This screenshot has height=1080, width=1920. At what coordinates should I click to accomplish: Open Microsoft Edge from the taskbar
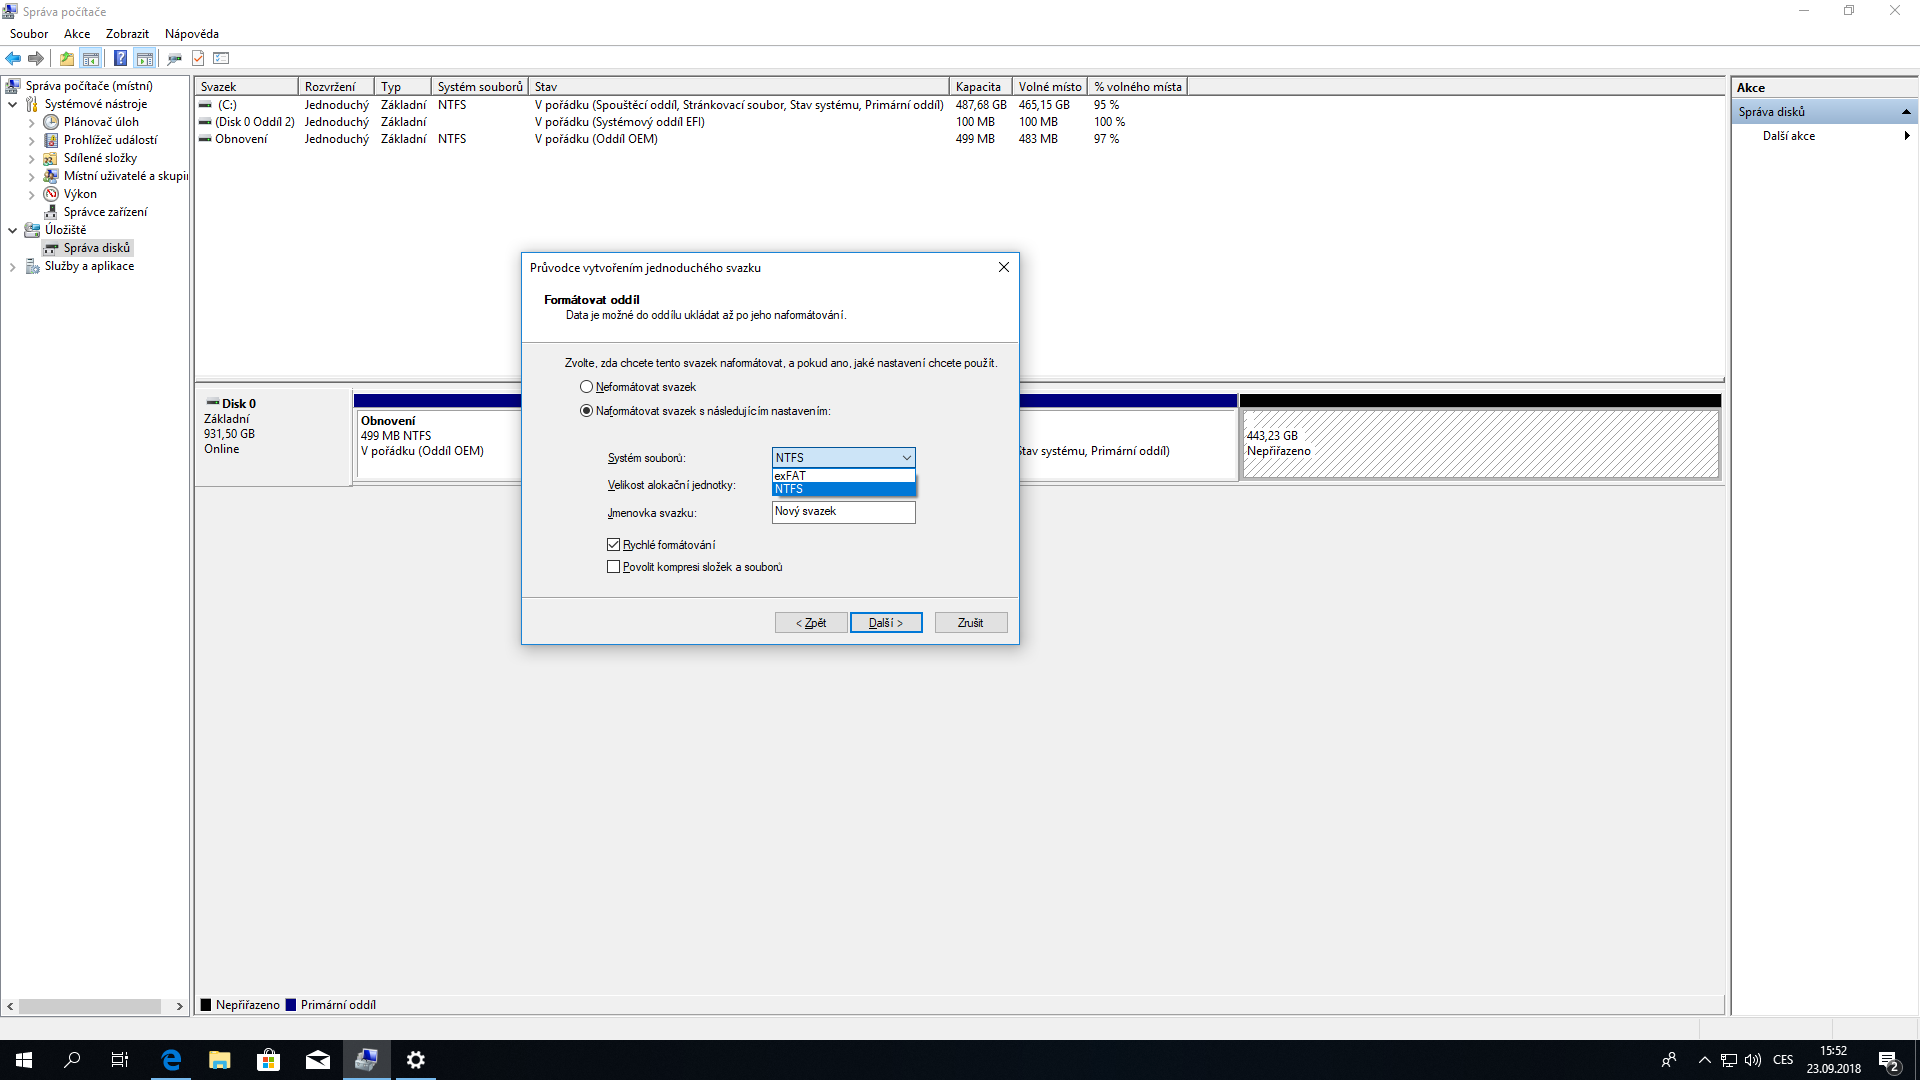[171, 1060]
